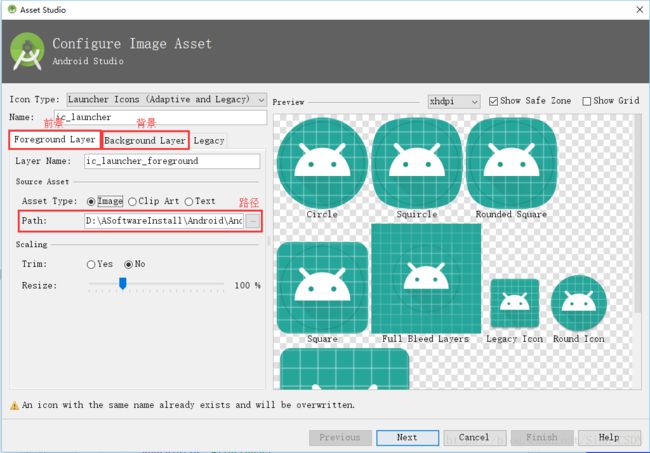Select the Round Icon preview
This screenshot has width=650, height=453.
point(579,303)
